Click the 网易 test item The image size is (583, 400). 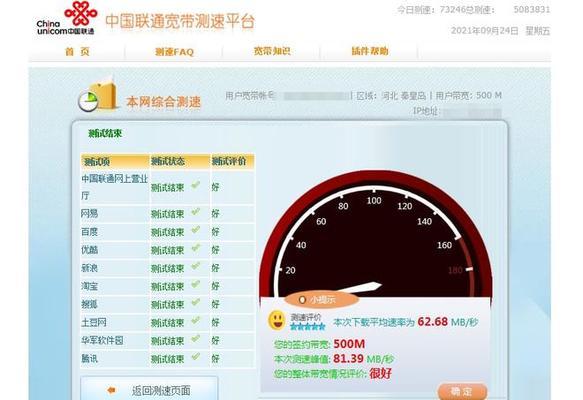pos(89,213)
